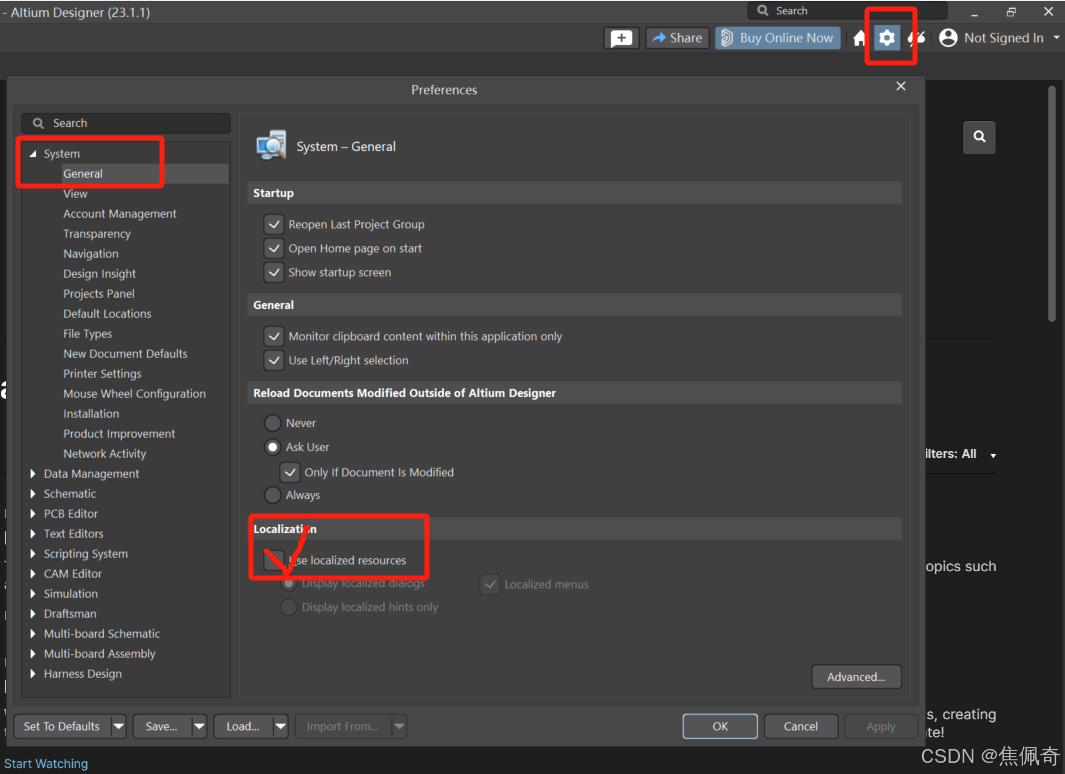
Task: Open Transparency preferences
Action: pyautogui.click(x=96, y=234)
